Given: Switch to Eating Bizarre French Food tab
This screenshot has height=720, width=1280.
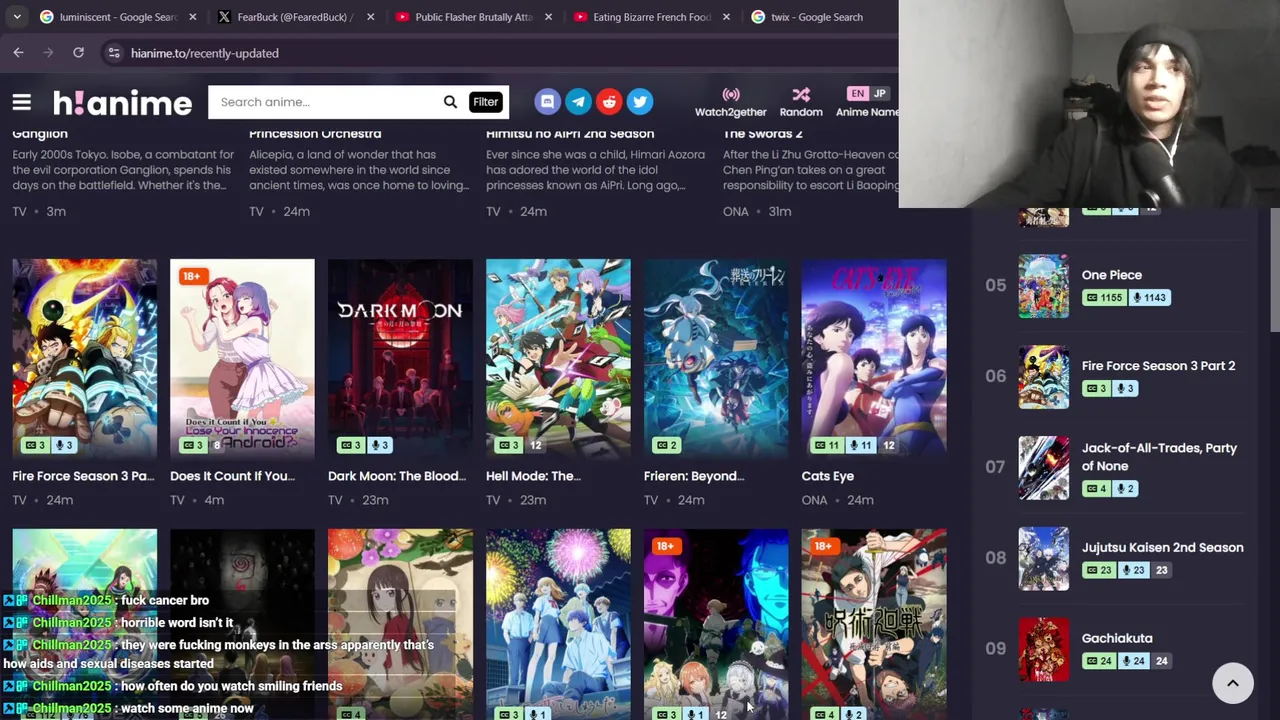Looking at the screenshot, I should [x=652, y=17].
